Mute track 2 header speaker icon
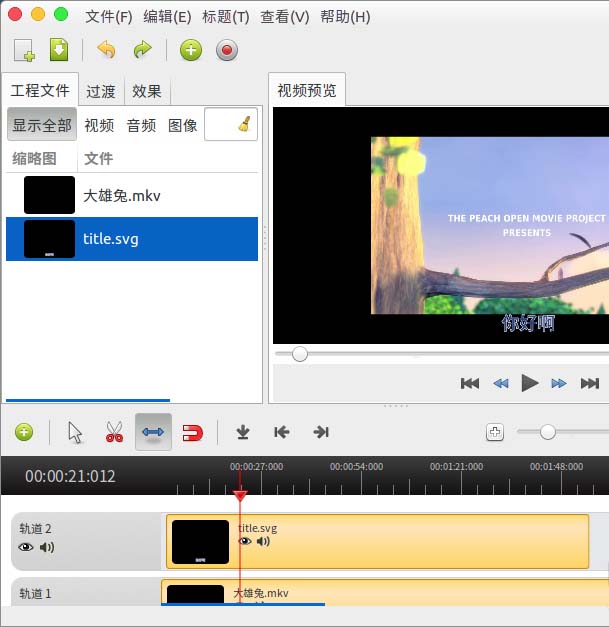This screenshot has width=609, height=627. click(x=47, y=547)
